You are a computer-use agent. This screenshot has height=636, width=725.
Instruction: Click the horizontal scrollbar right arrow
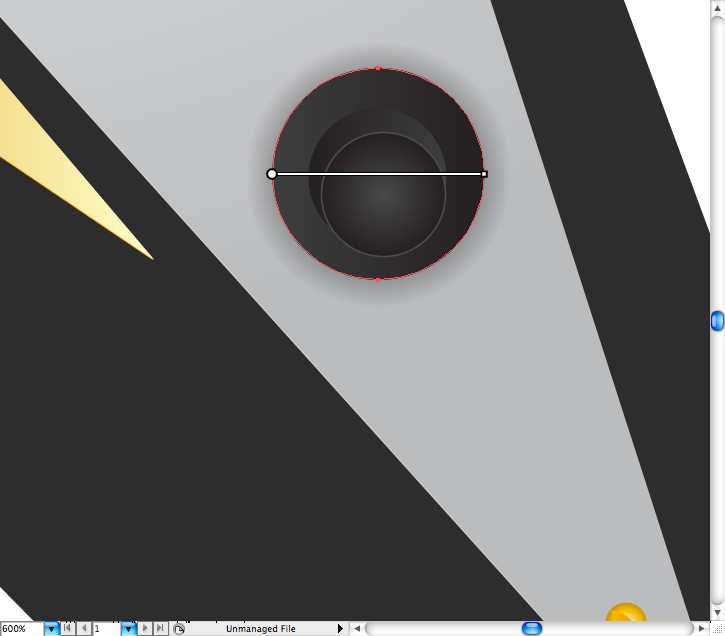coord(701,629)
